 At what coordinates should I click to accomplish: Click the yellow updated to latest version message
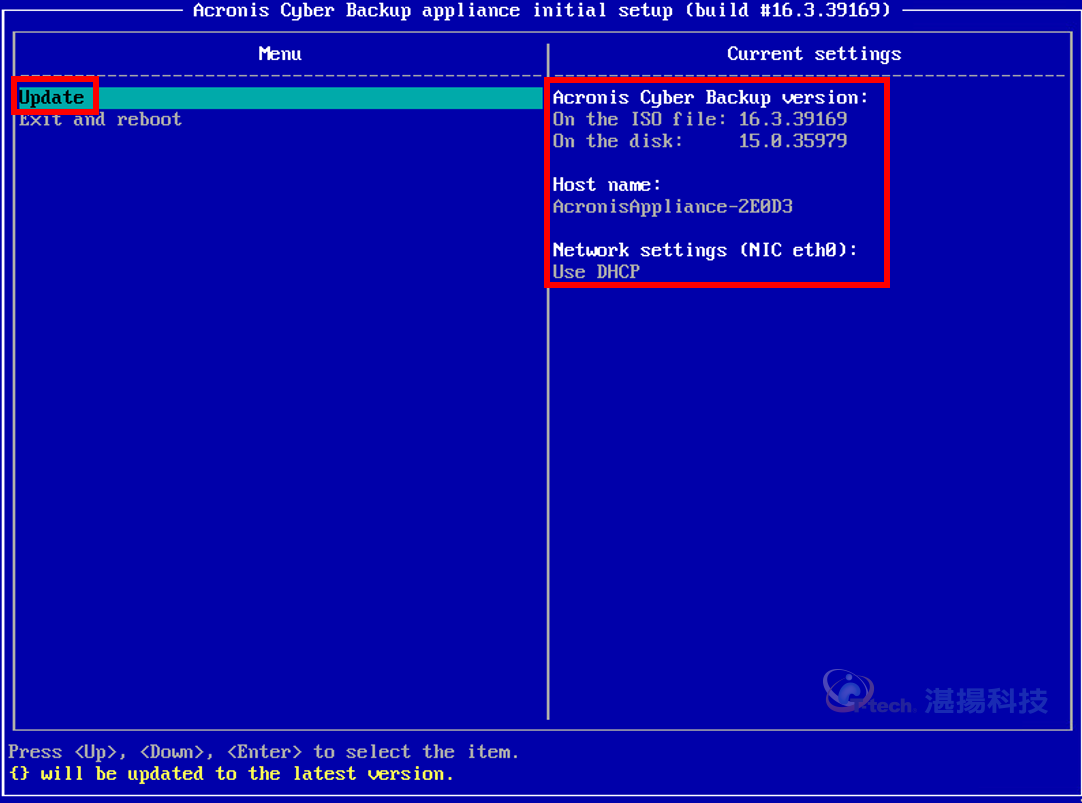231,774
